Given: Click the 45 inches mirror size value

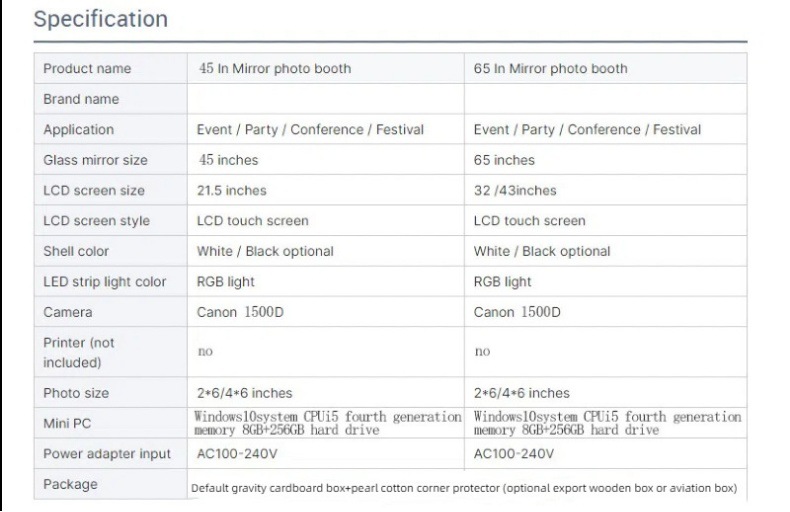Looking at the screenshot, I should 228,160.
